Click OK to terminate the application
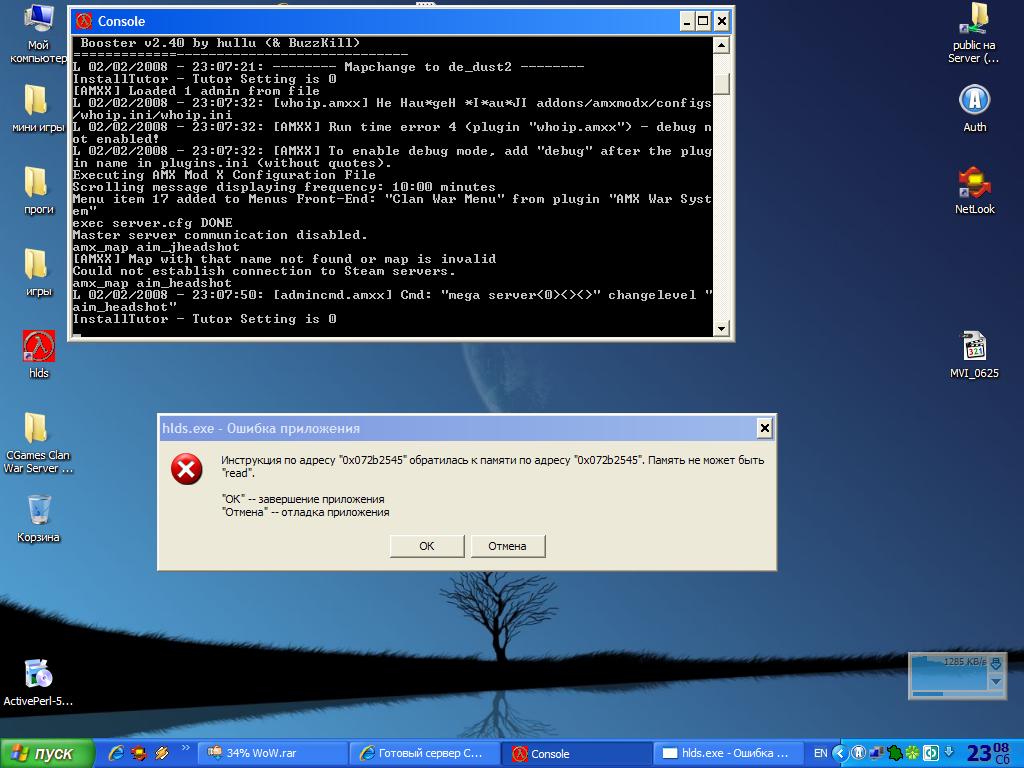The width and height of the screenshot is (1024, 768). click(426, 546)
